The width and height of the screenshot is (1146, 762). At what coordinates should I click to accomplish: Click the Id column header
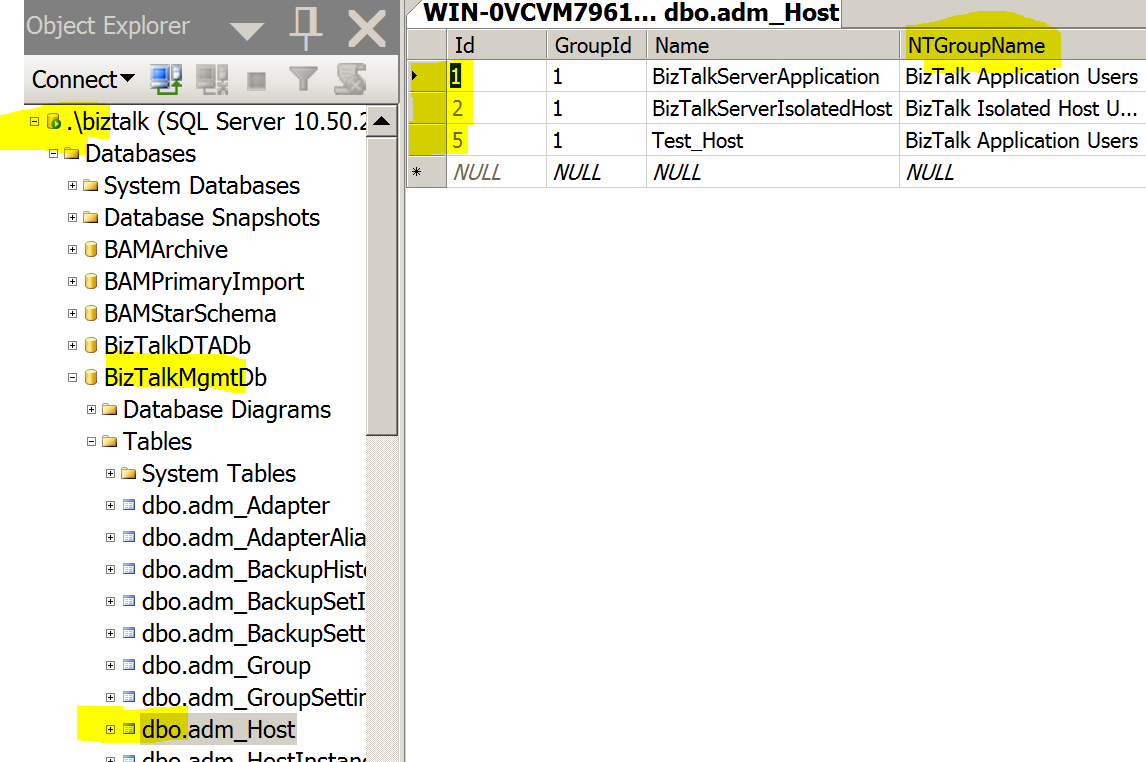click(496, 45)
